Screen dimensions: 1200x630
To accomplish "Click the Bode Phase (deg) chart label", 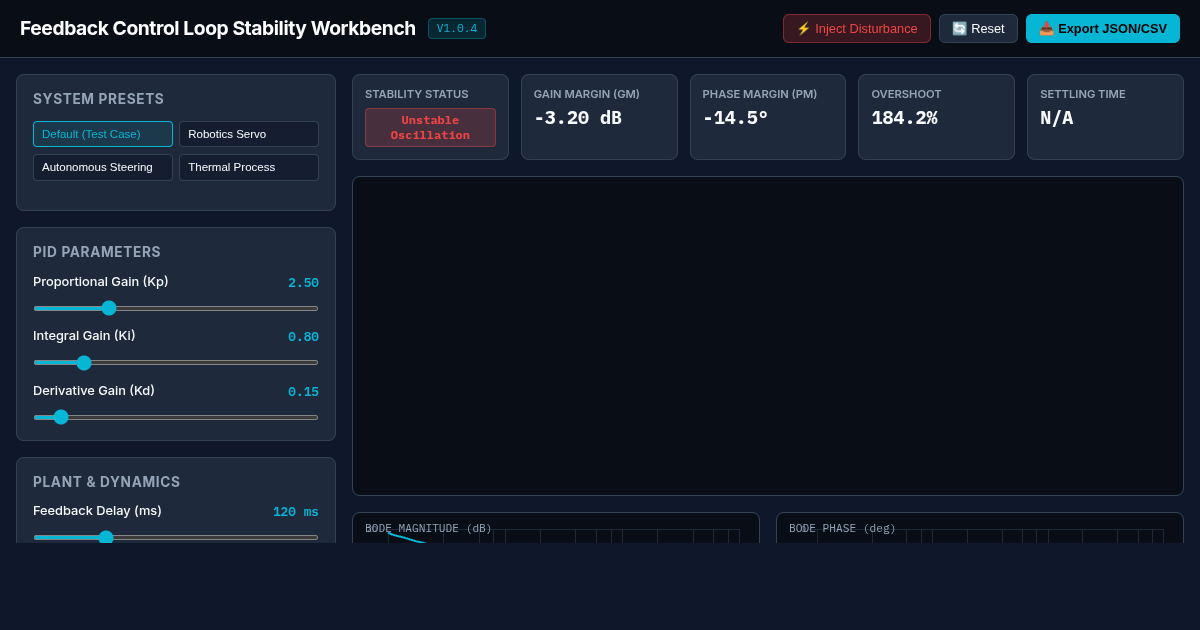I will pos(842,528).
